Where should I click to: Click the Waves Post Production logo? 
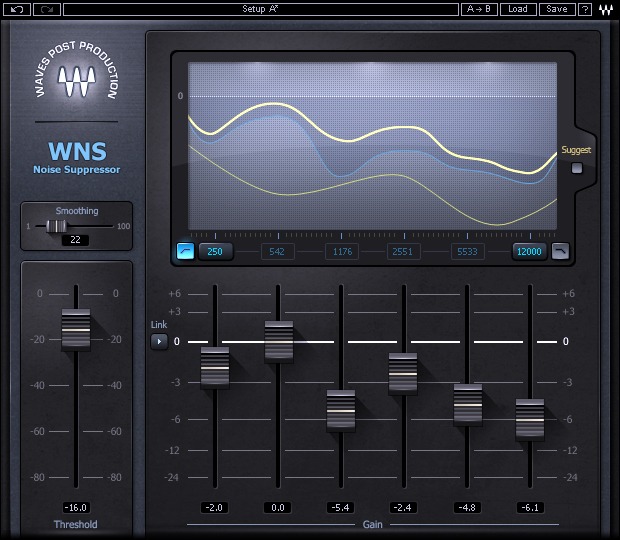[x=76, y=72]
